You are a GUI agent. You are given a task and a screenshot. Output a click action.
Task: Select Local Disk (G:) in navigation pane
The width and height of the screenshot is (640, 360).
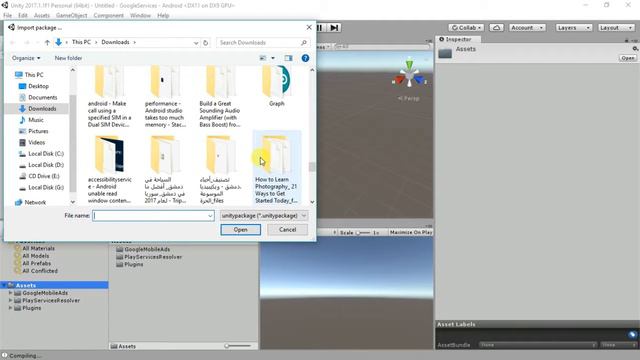46,187
